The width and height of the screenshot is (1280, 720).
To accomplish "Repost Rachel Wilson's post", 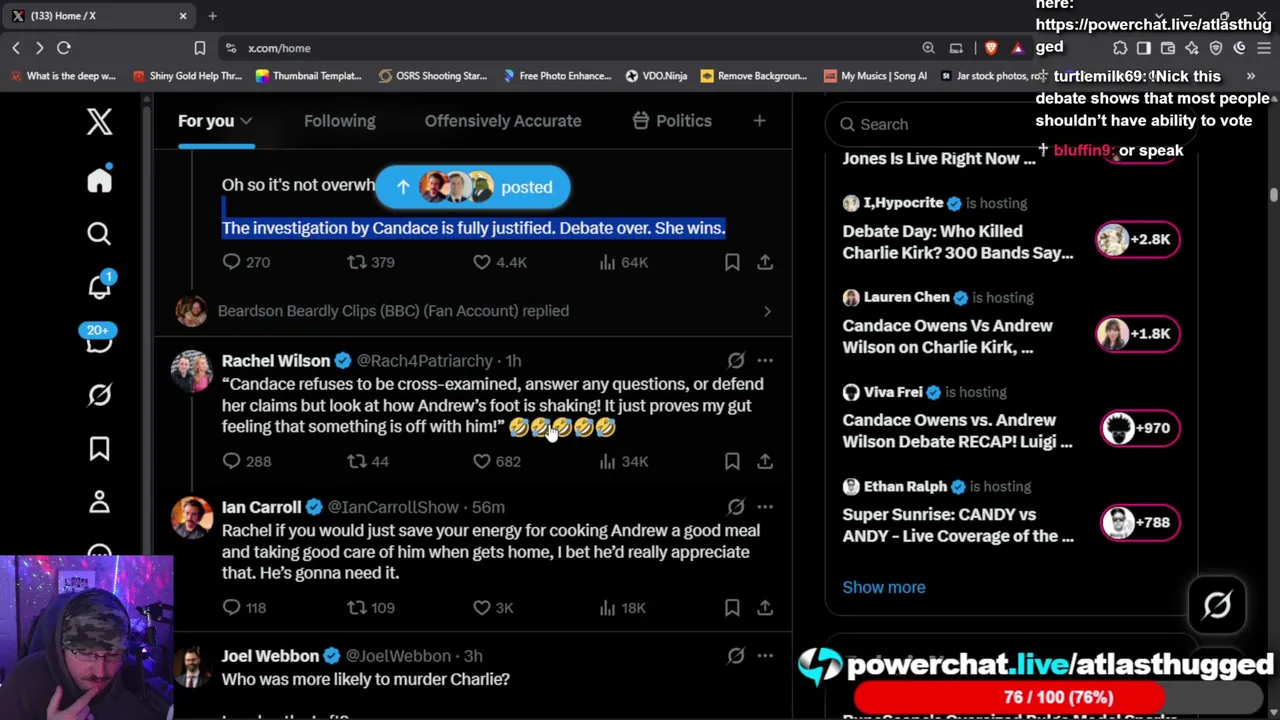I will coord(356,461).
